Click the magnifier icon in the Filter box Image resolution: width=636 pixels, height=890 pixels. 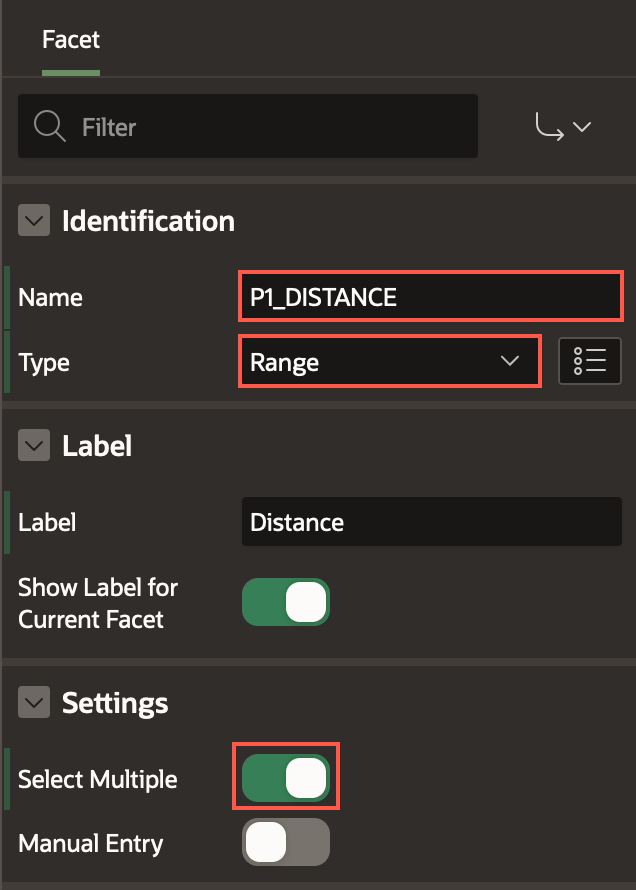[x=49, y=127]
